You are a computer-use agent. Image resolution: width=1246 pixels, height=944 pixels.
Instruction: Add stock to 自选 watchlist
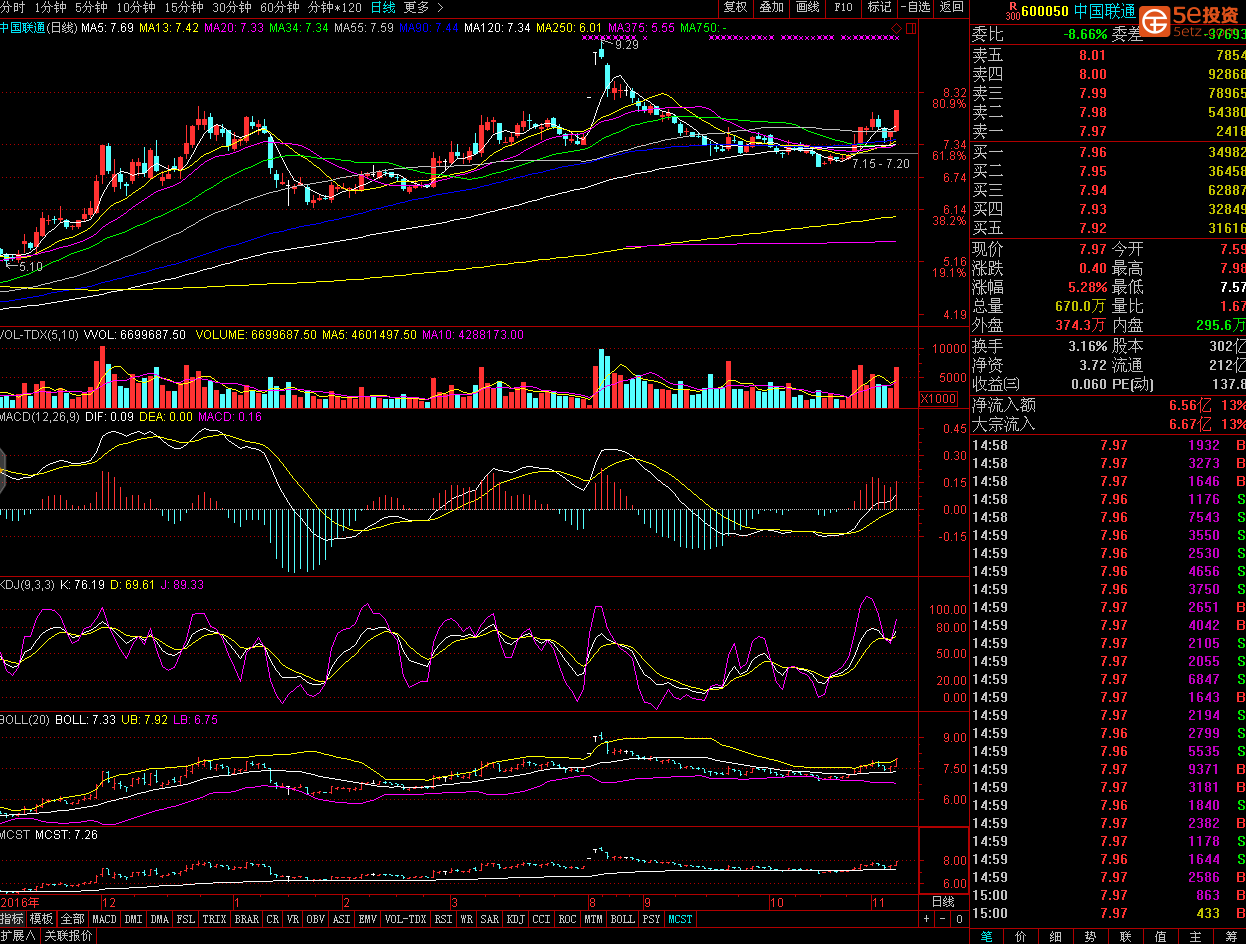point(915,7)
